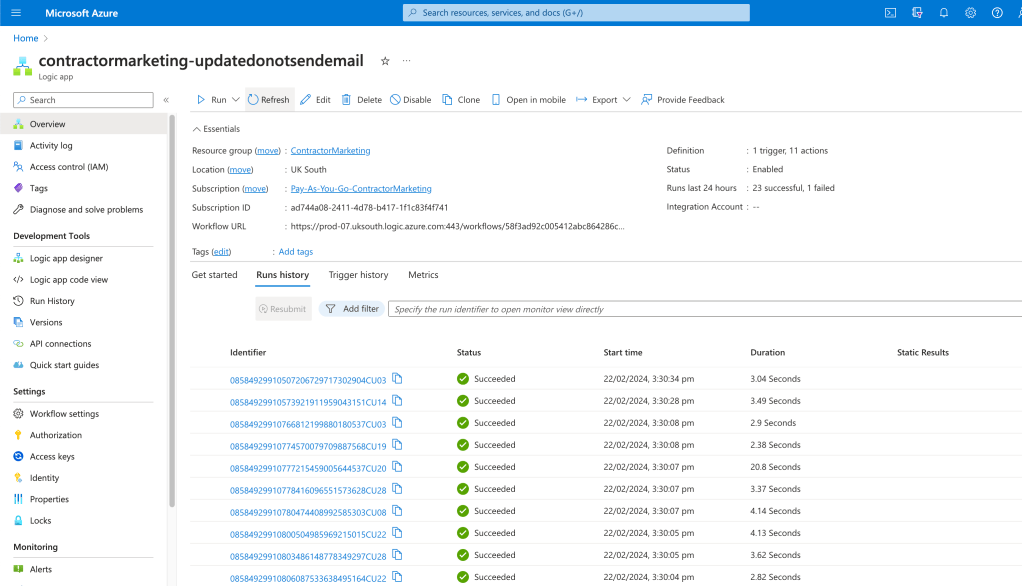Copy identifier ending 585303CU08

(397, 511)
